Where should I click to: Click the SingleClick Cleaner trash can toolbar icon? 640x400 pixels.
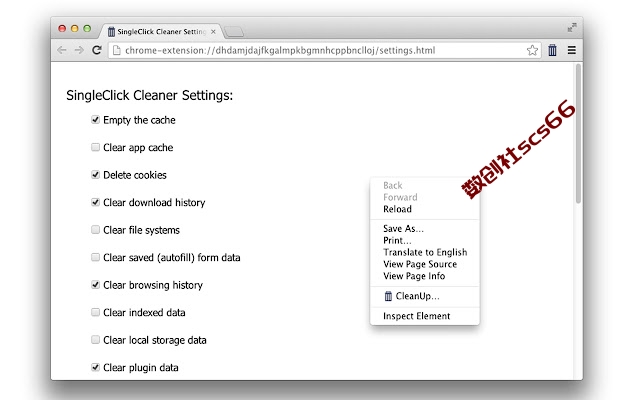click(552, 50)
